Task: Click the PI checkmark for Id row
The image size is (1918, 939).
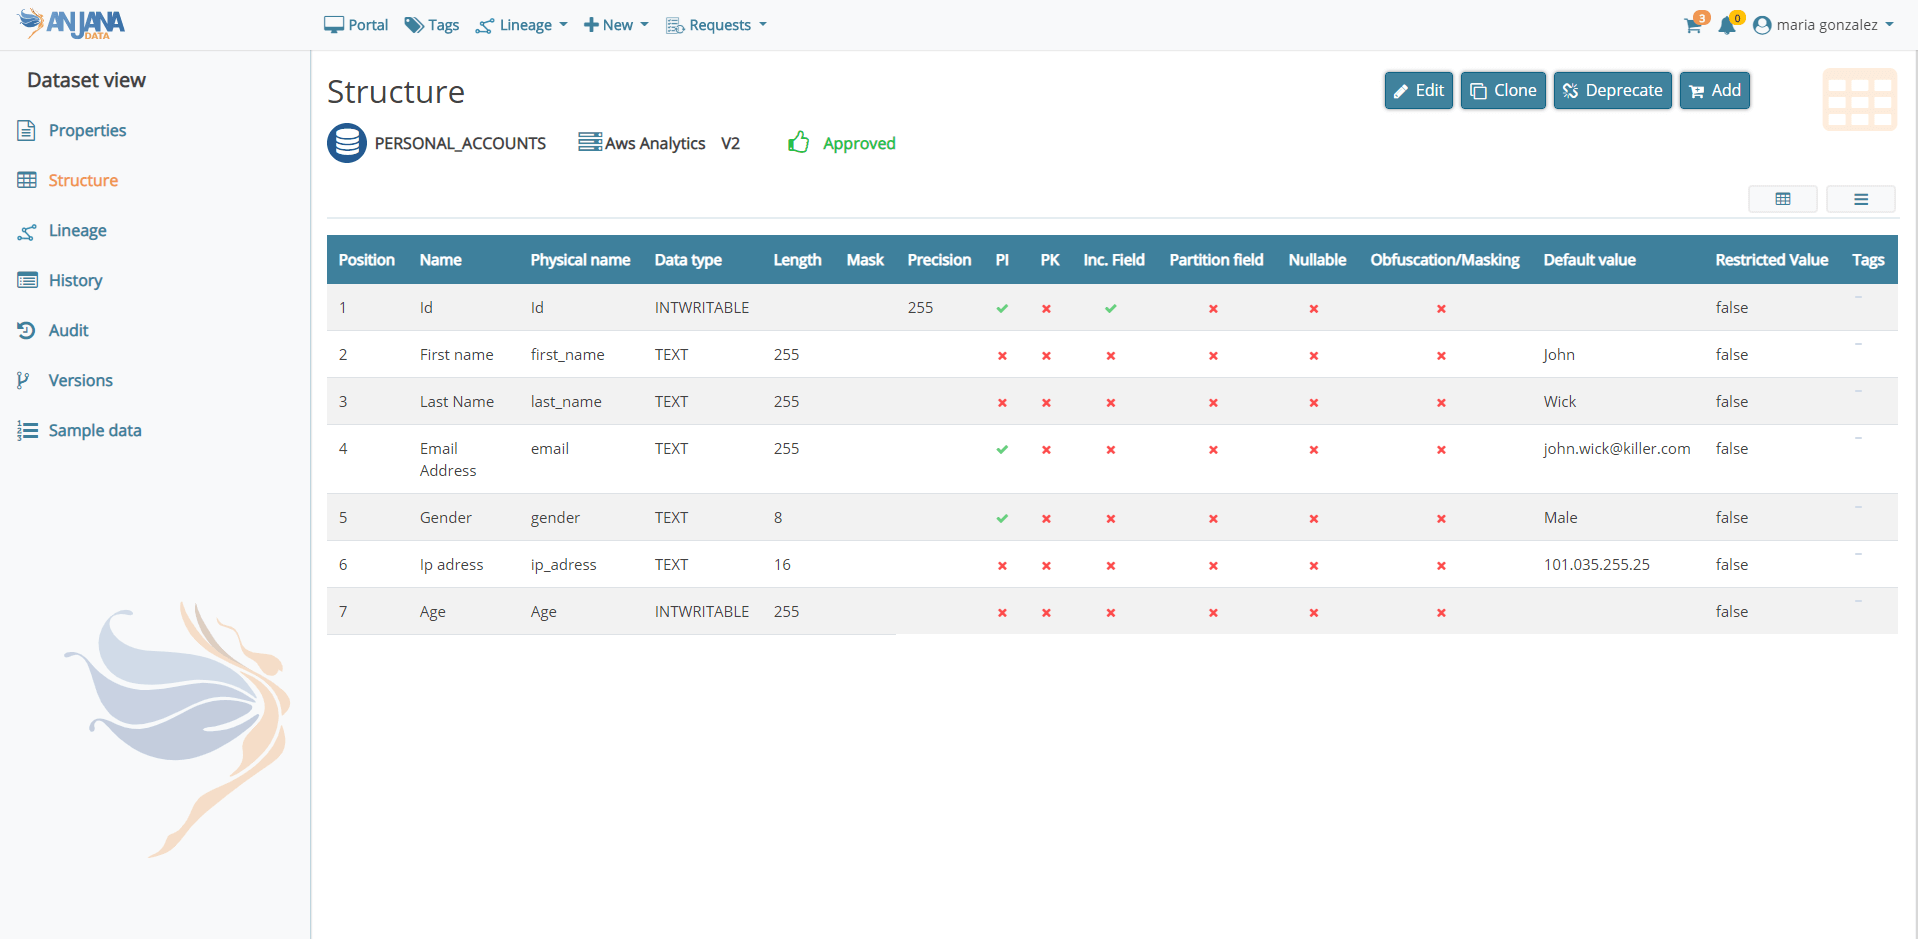Action: coord(1002,309)
